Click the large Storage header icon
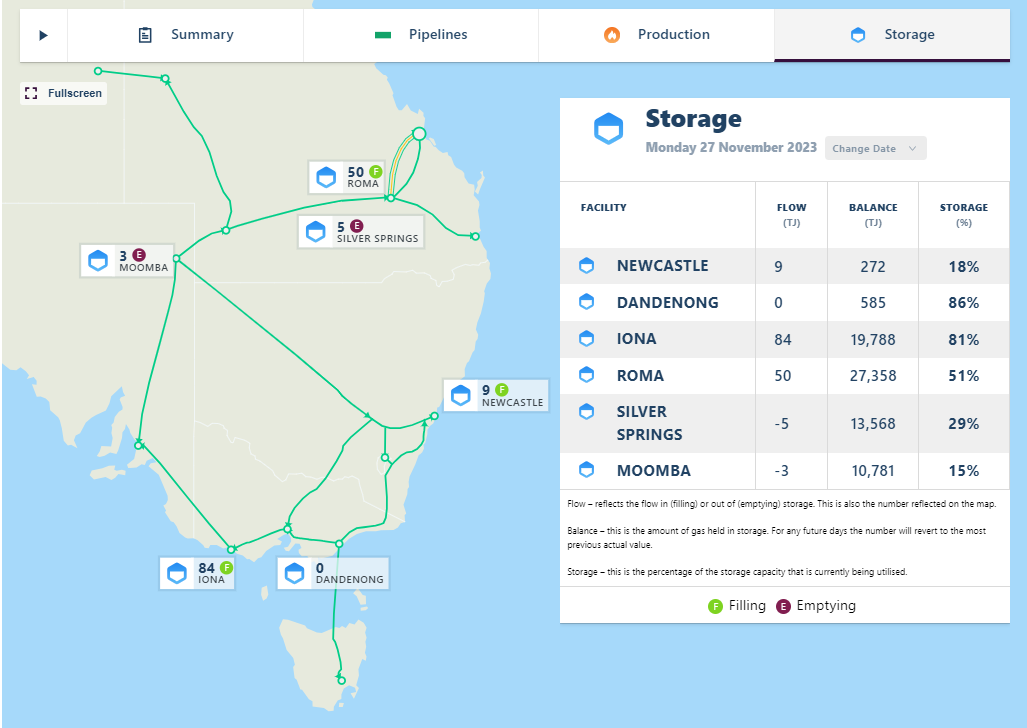 [x=608, y=128]
